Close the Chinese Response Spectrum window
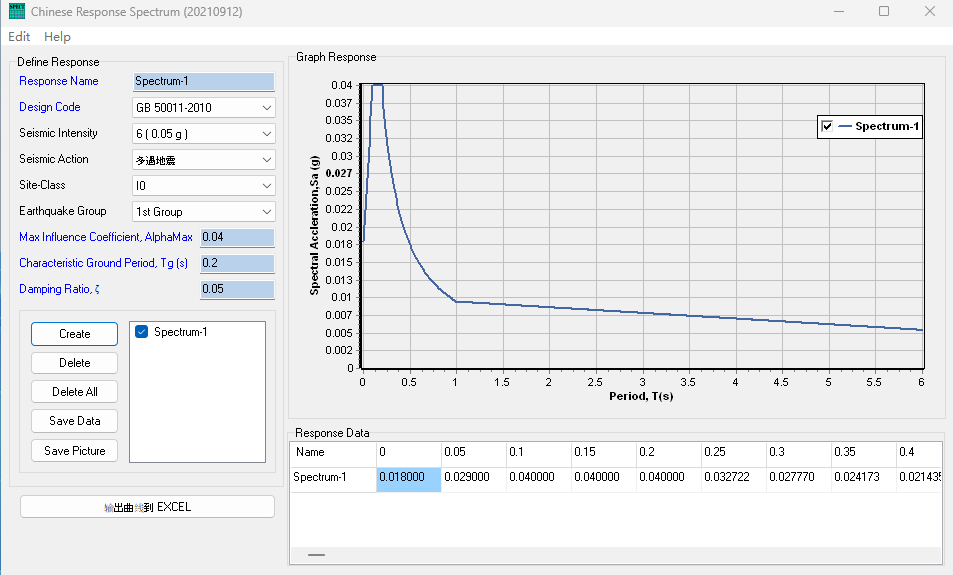Screen dimensions: 953x575 pos(929,12)
